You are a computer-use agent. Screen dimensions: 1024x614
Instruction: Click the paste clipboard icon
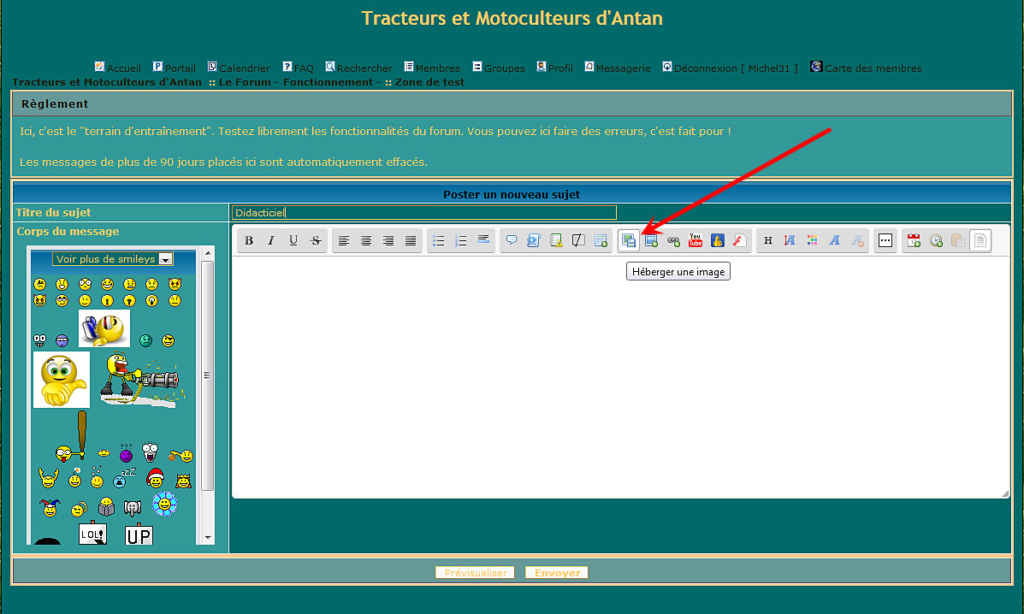tap(958, 240)
